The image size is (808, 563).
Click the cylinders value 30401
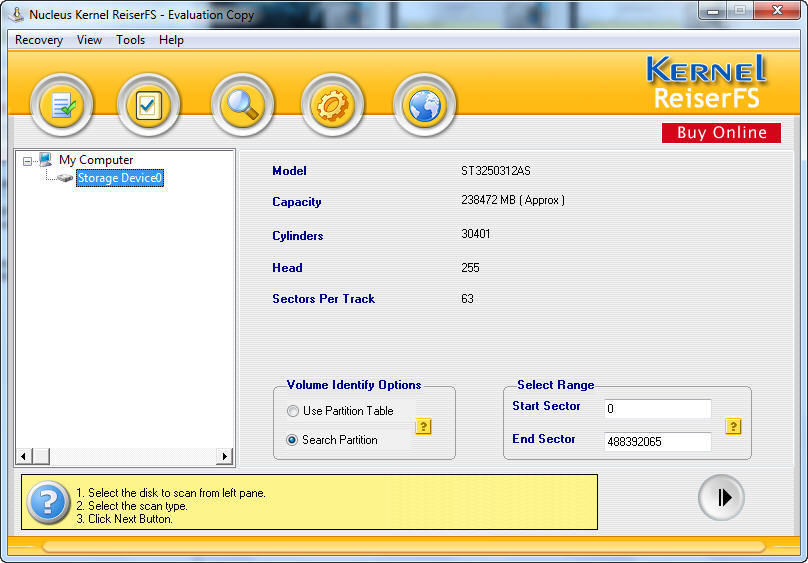(x=476, y=234)
